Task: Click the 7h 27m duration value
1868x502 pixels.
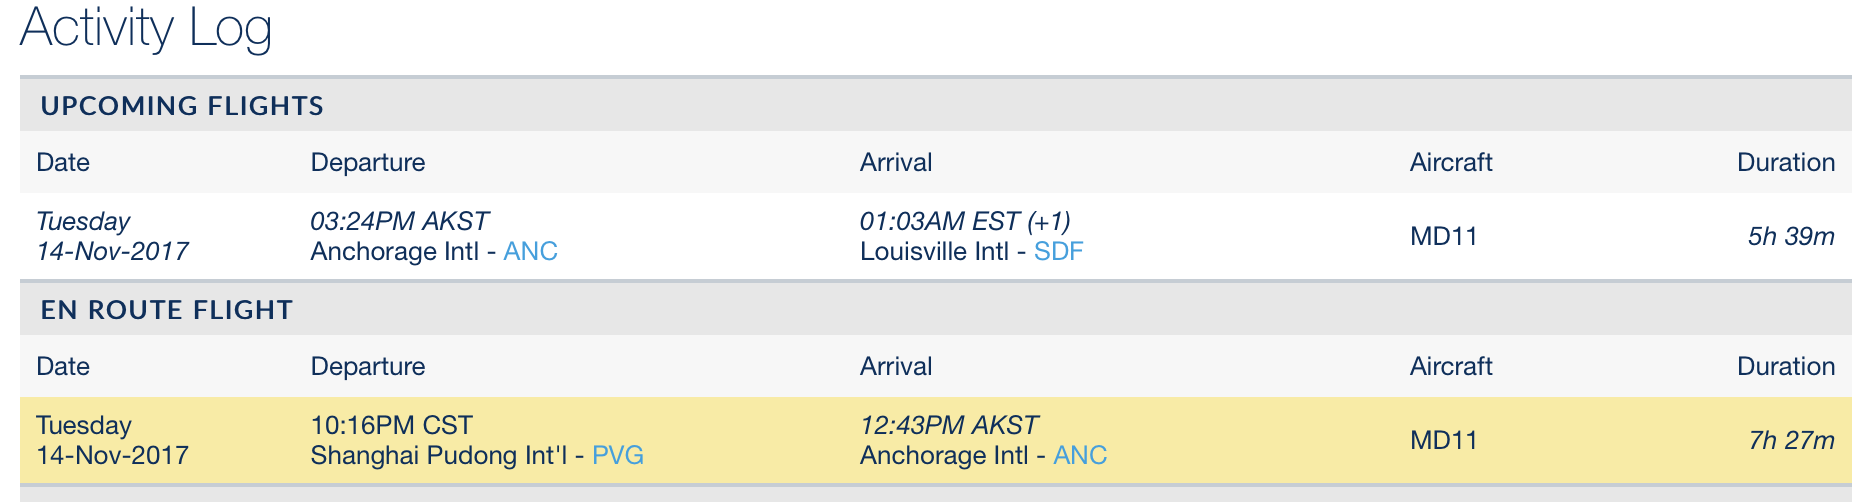Action: (1790, 440)
